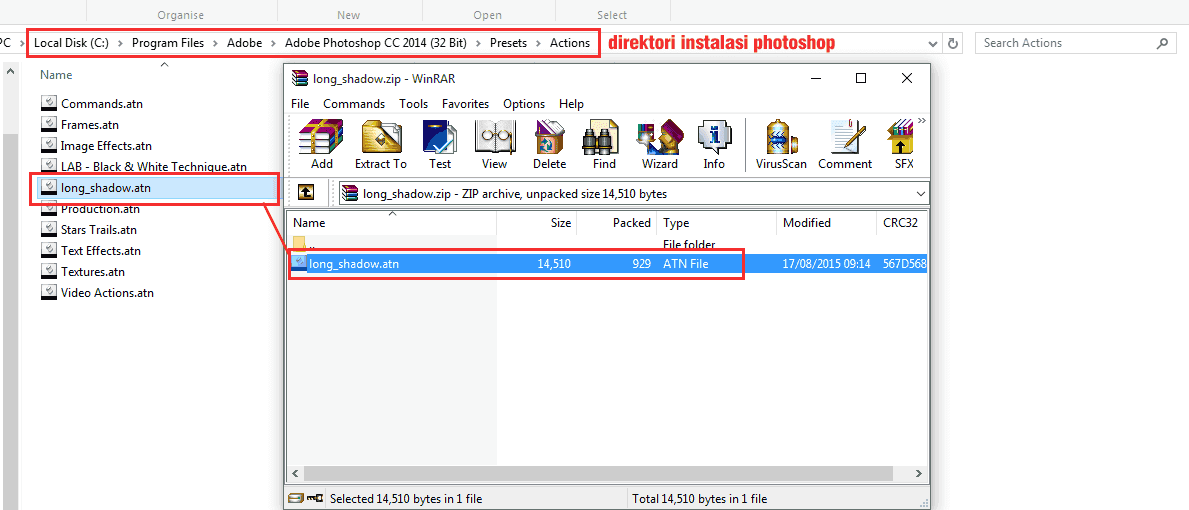
Task: Run VirusScan on archive
Action: (x=781, y=144)
